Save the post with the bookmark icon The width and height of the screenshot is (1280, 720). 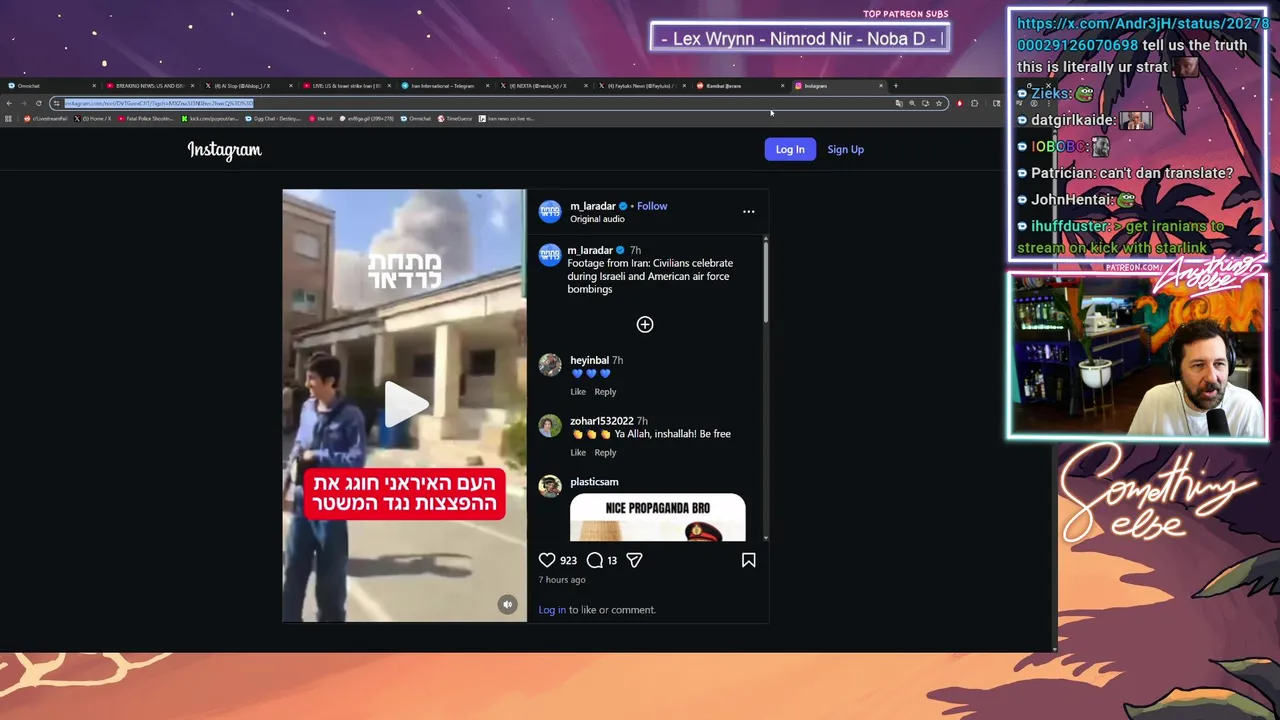click(748, 560)
